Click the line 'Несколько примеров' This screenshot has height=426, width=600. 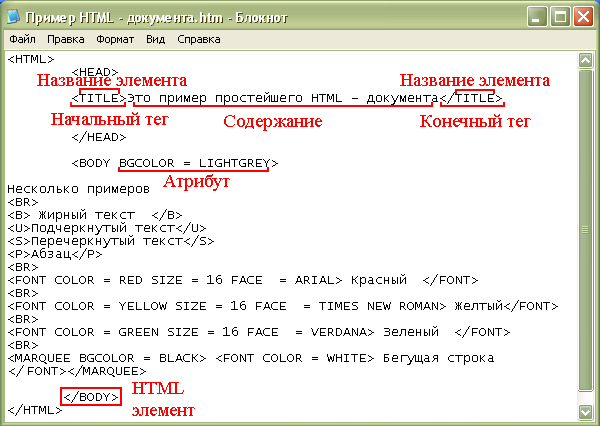pos(78,189)
